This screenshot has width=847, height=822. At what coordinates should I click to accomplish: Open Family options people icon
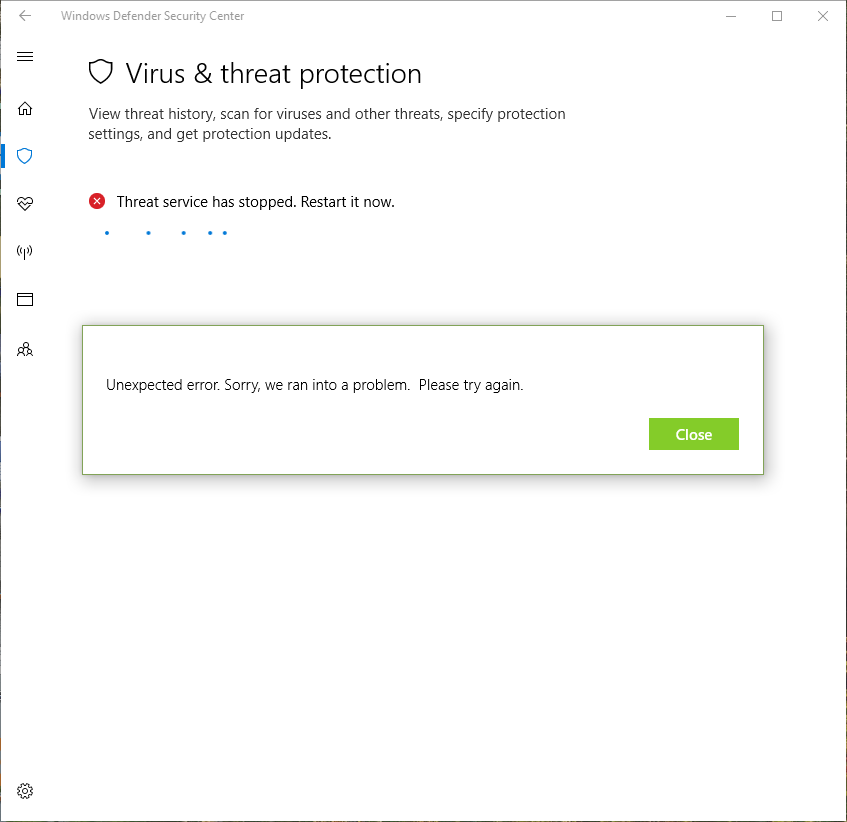(x=25, y=350)
